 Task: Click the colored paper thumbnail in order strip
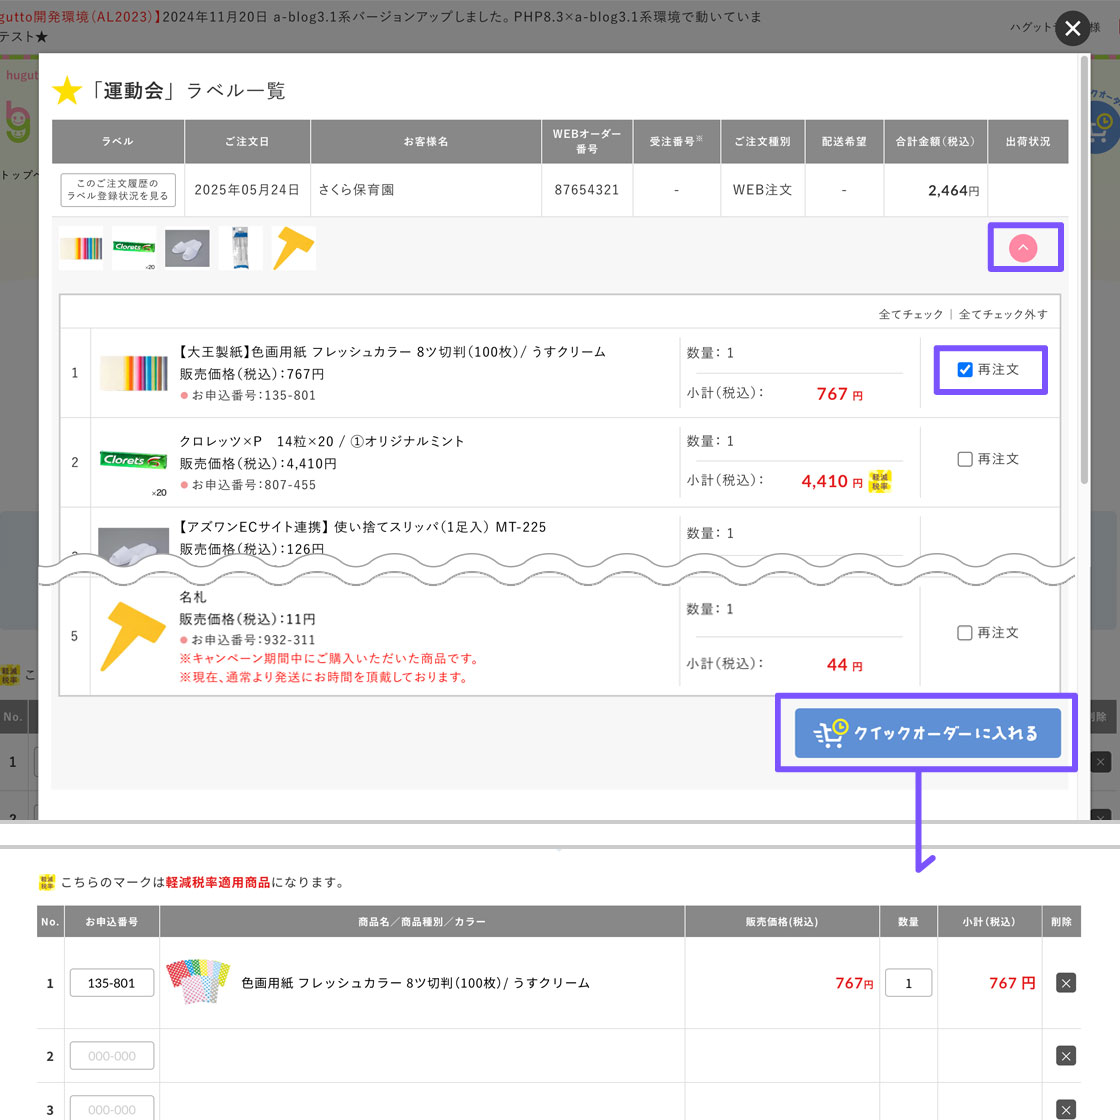(81, 248)
